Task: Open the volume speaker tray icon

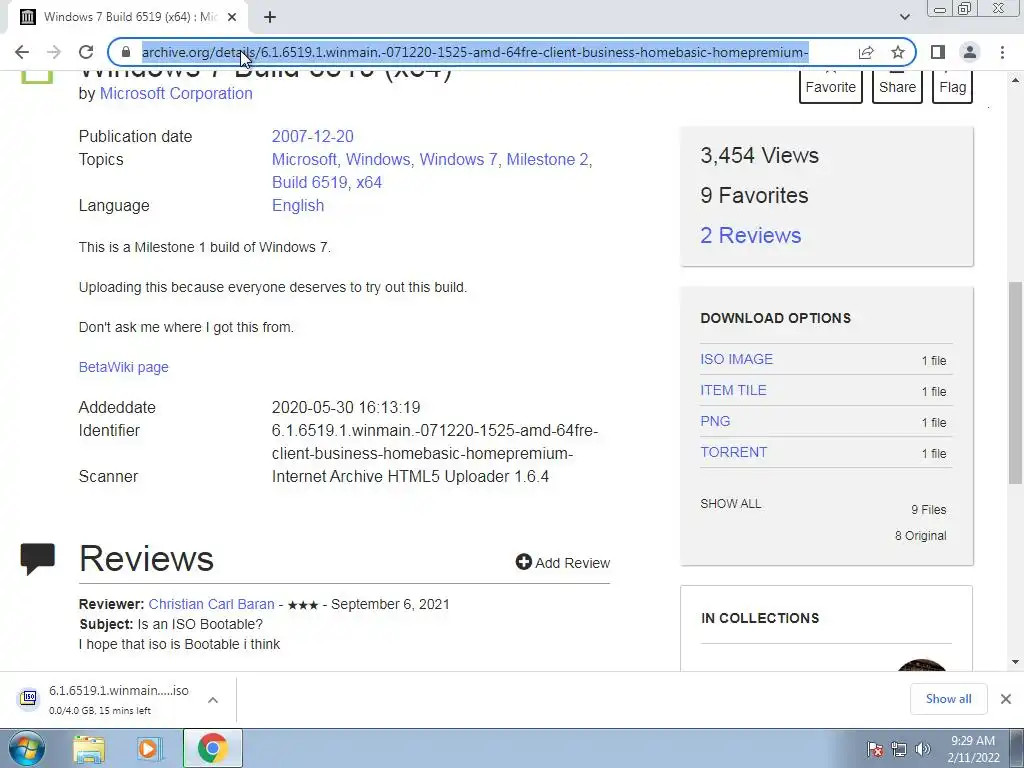Action: coord(923,749)
